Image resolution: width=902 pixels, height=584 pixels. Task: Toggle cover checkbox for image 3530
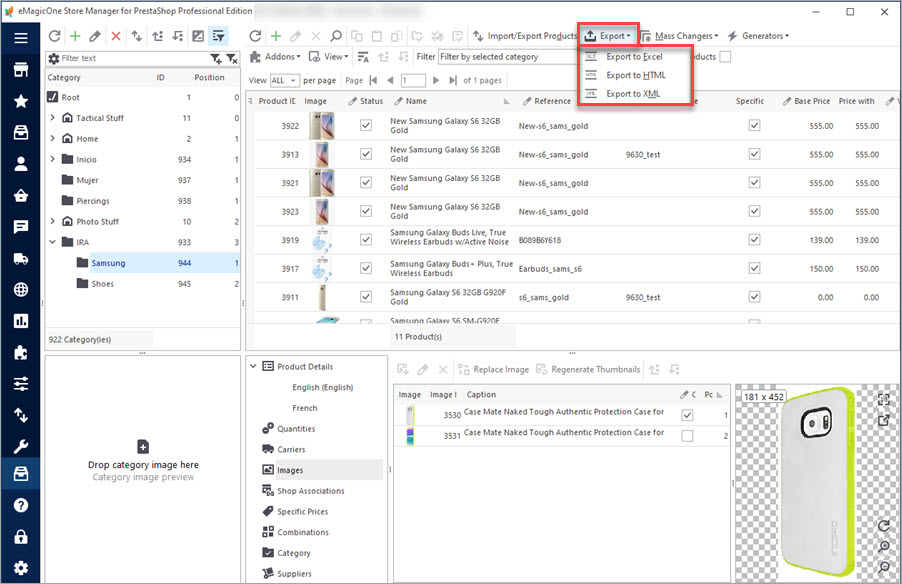[x=687, y=415]
